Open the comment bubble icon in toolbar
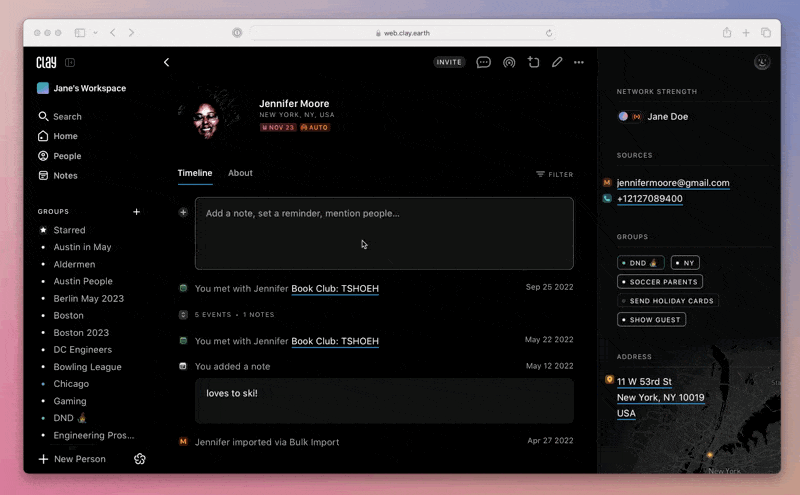The width and height of the screenshot is (800, 495). coord(484,62)
